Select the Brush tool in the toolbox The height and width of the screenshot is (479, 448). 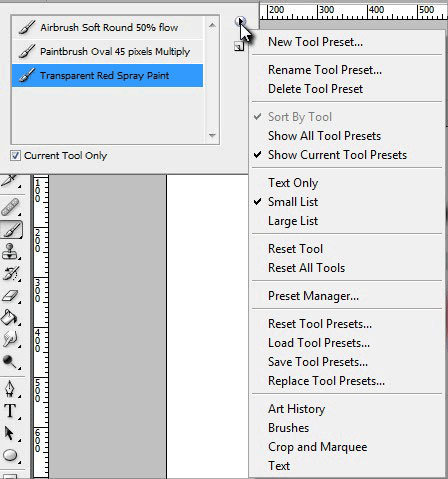pyautogui.click(x=11, y=230)
